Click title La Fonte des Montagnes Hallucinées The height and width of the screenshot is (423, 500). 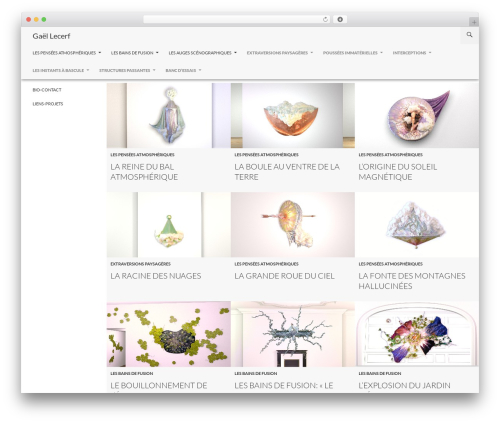(x=412, y=281)
